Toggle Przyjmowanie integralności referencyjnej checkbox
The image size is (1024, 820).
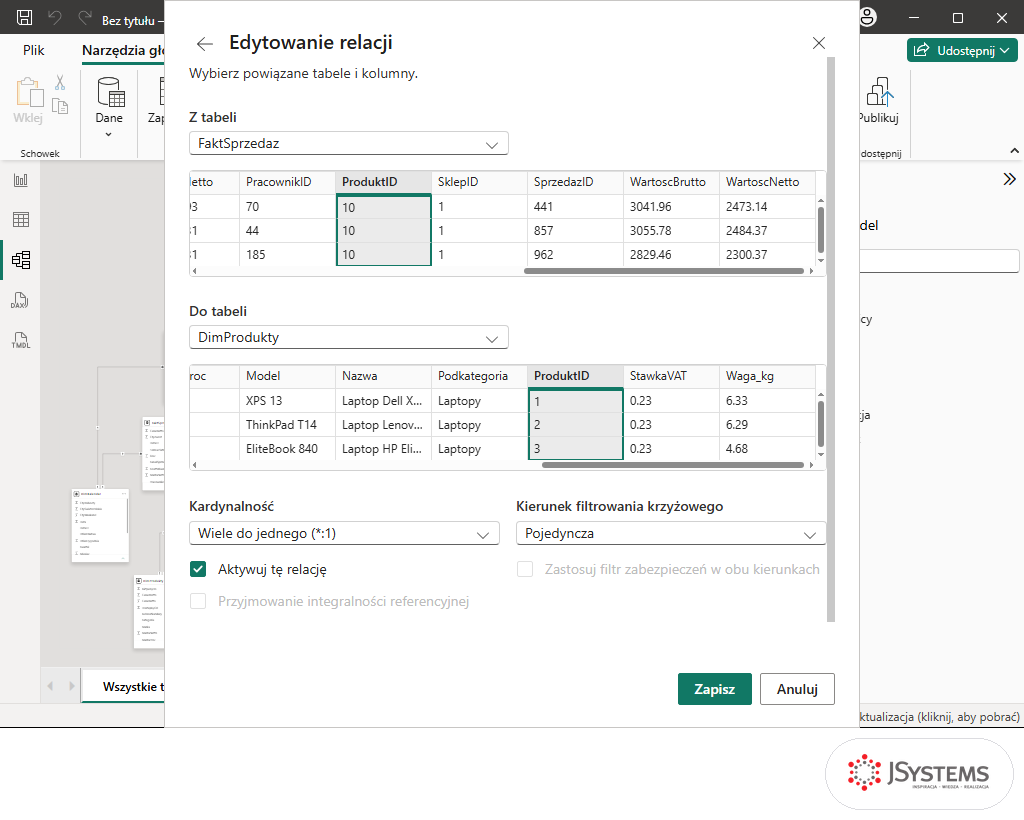pos(198,601)
